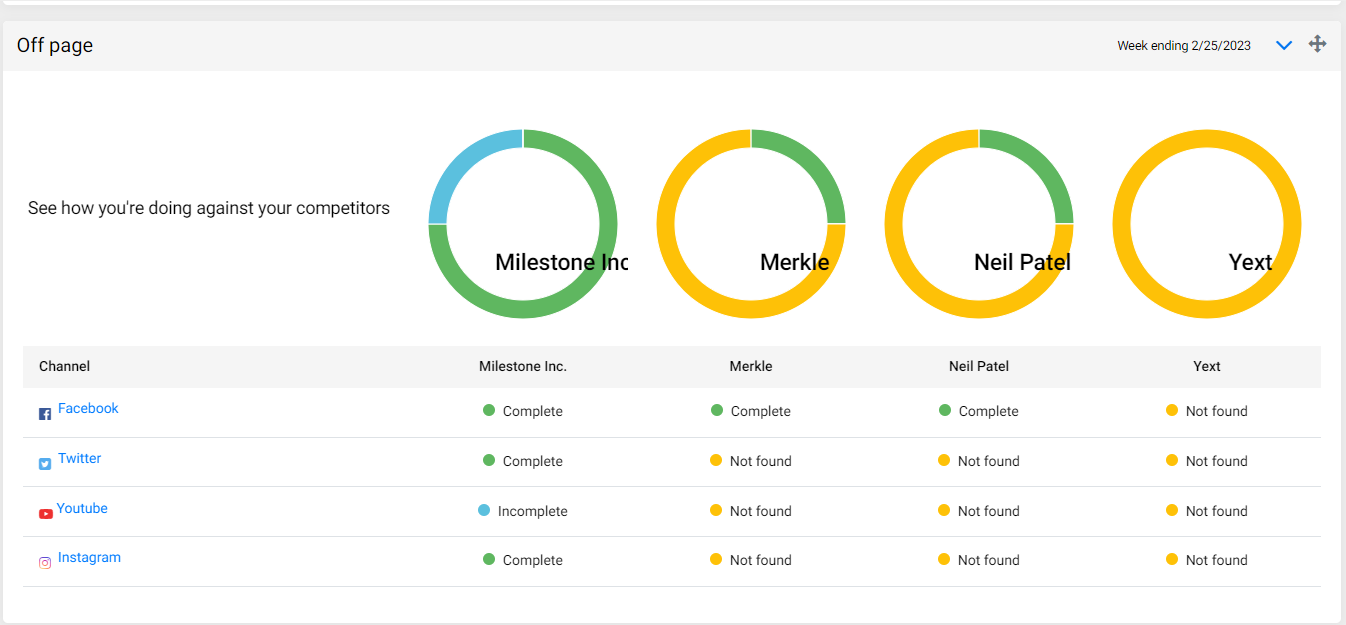Open the Instagram channel link
The width and height of the screenshot is (1346, 625).
(89, 557)
